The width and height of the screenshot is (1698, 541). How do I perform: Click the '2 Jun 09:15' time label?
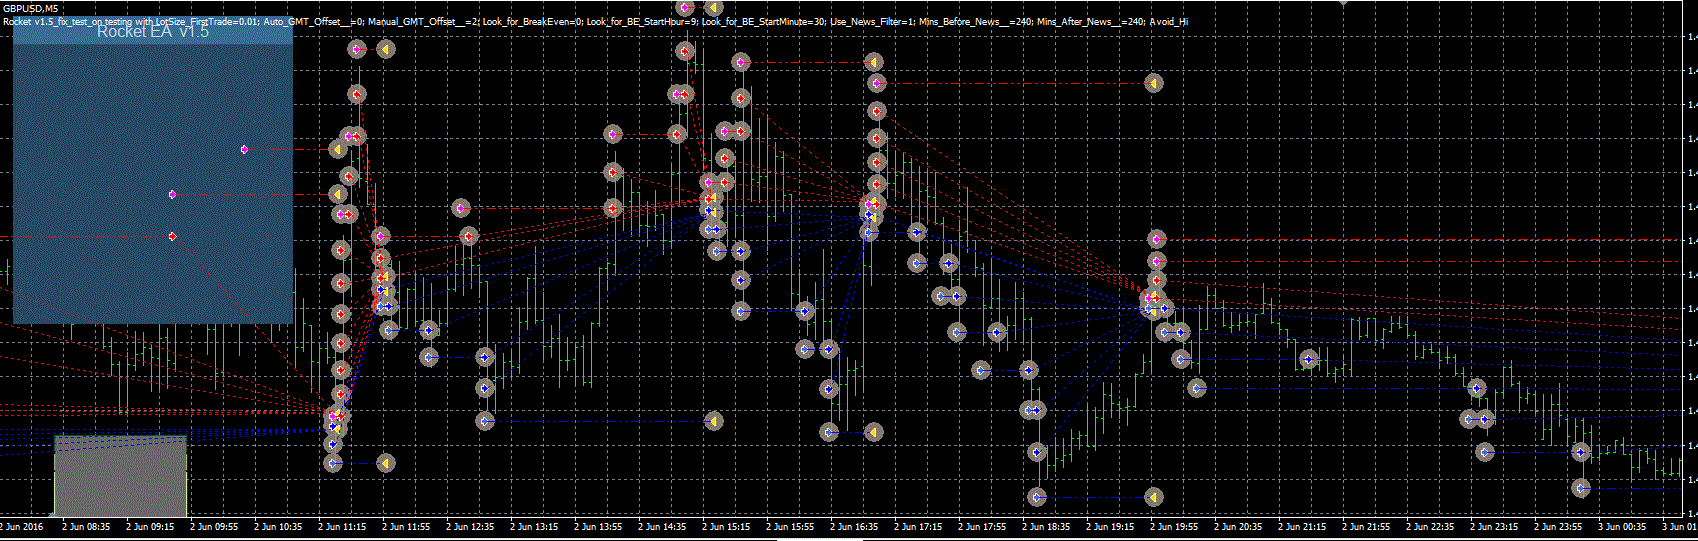150,526
